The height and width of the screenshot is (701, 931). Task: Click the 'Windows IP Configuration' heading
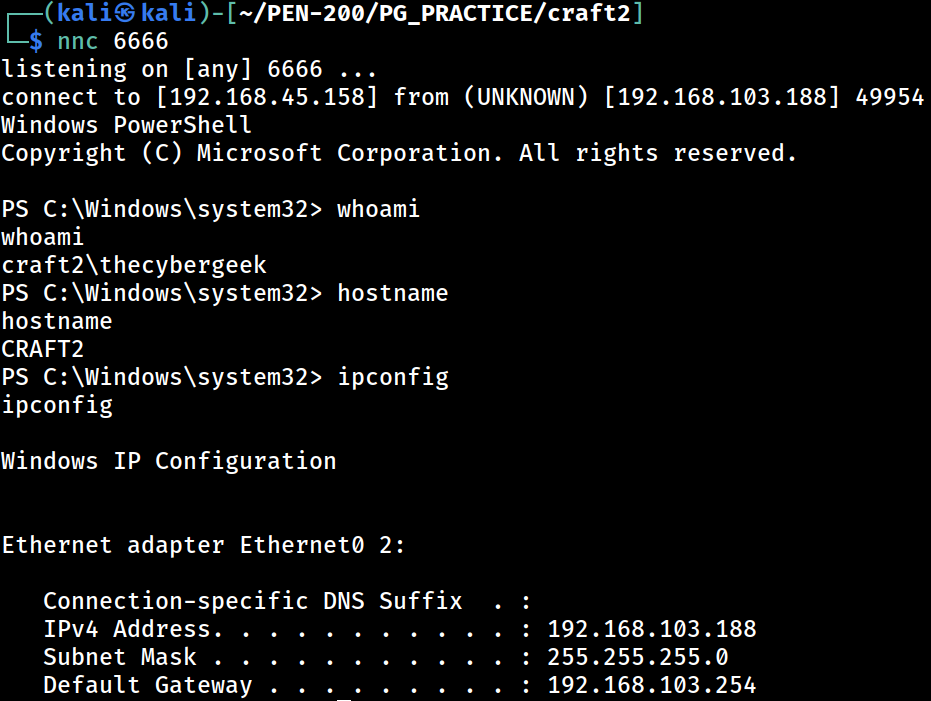(x=169, y=461)
